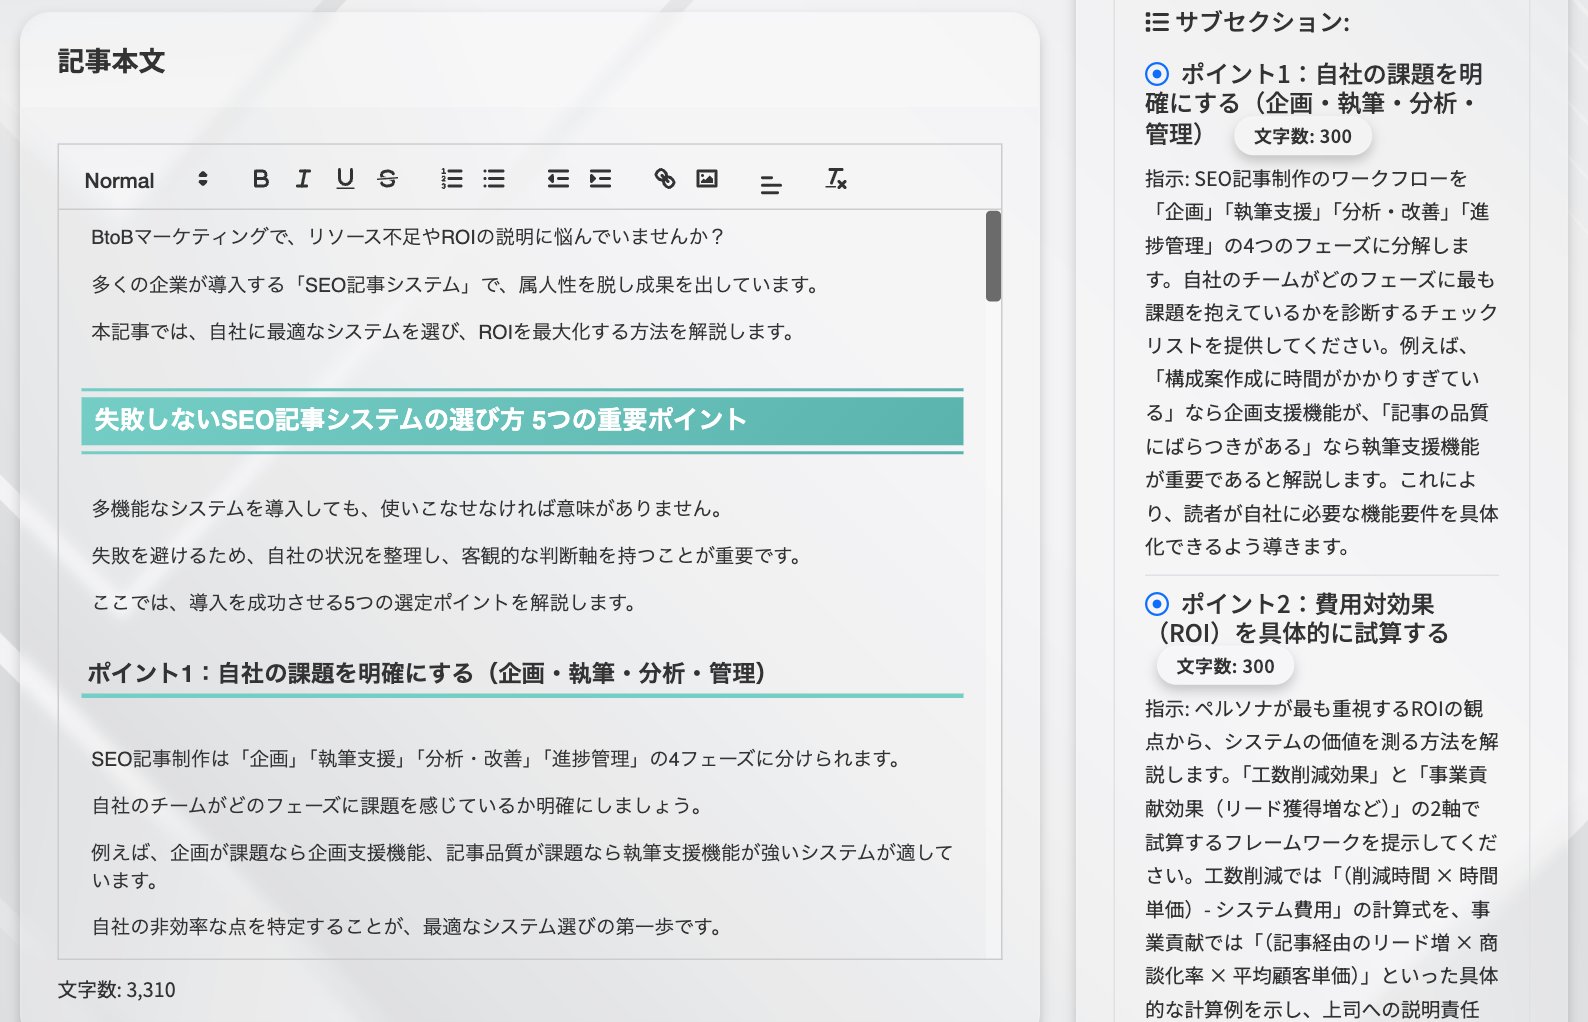
Task: Click the 文字数: 300 badge under ポイント2
Action: (1225, 666)
